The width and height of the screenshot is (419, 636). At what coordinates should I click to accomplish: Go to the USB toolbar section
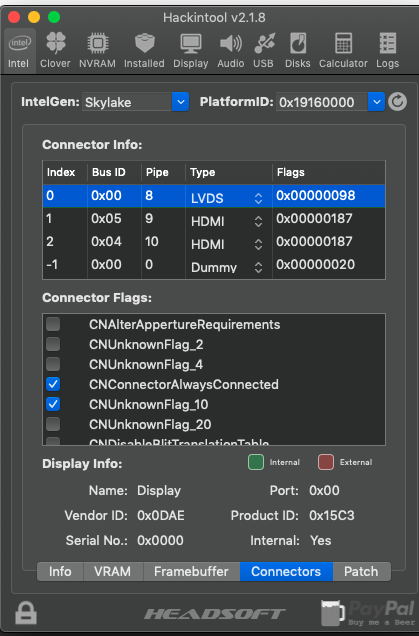[264, 51]
